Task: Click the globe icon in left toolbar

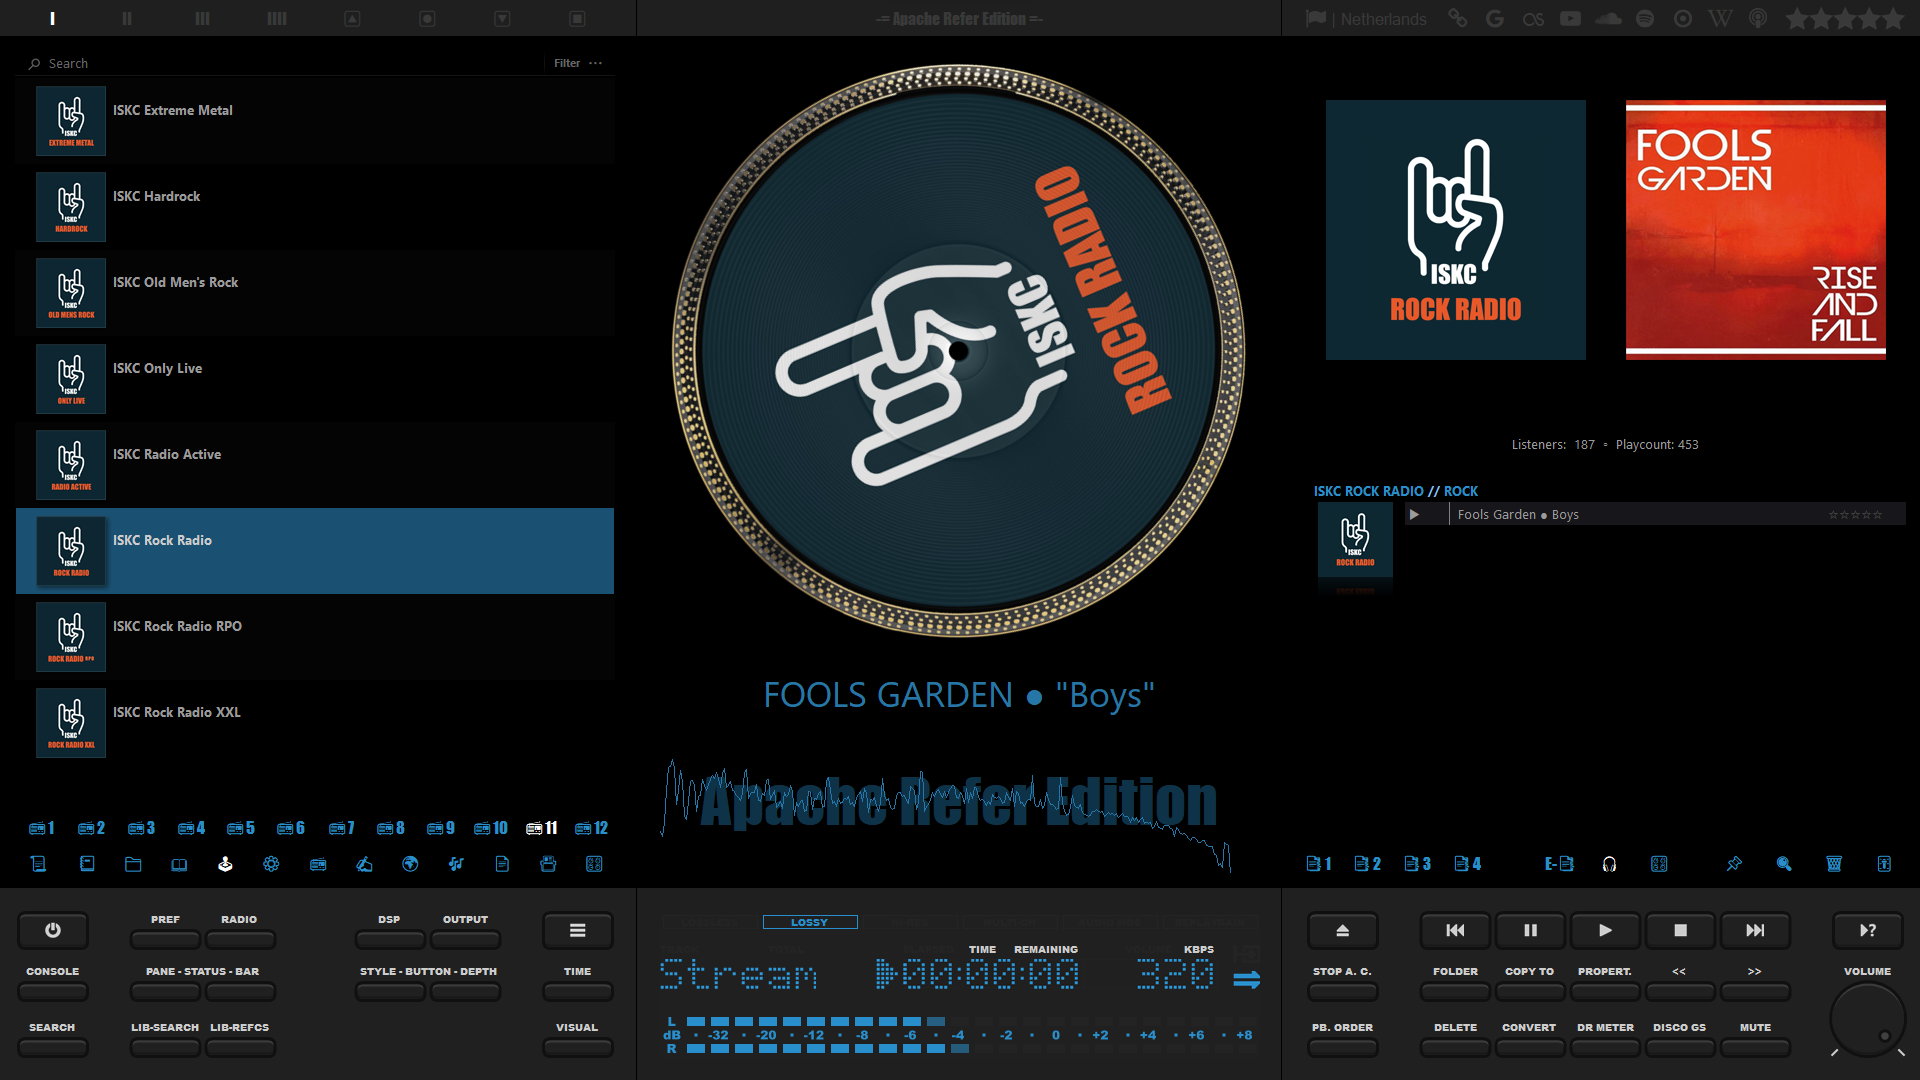Action: click(410, 864)
